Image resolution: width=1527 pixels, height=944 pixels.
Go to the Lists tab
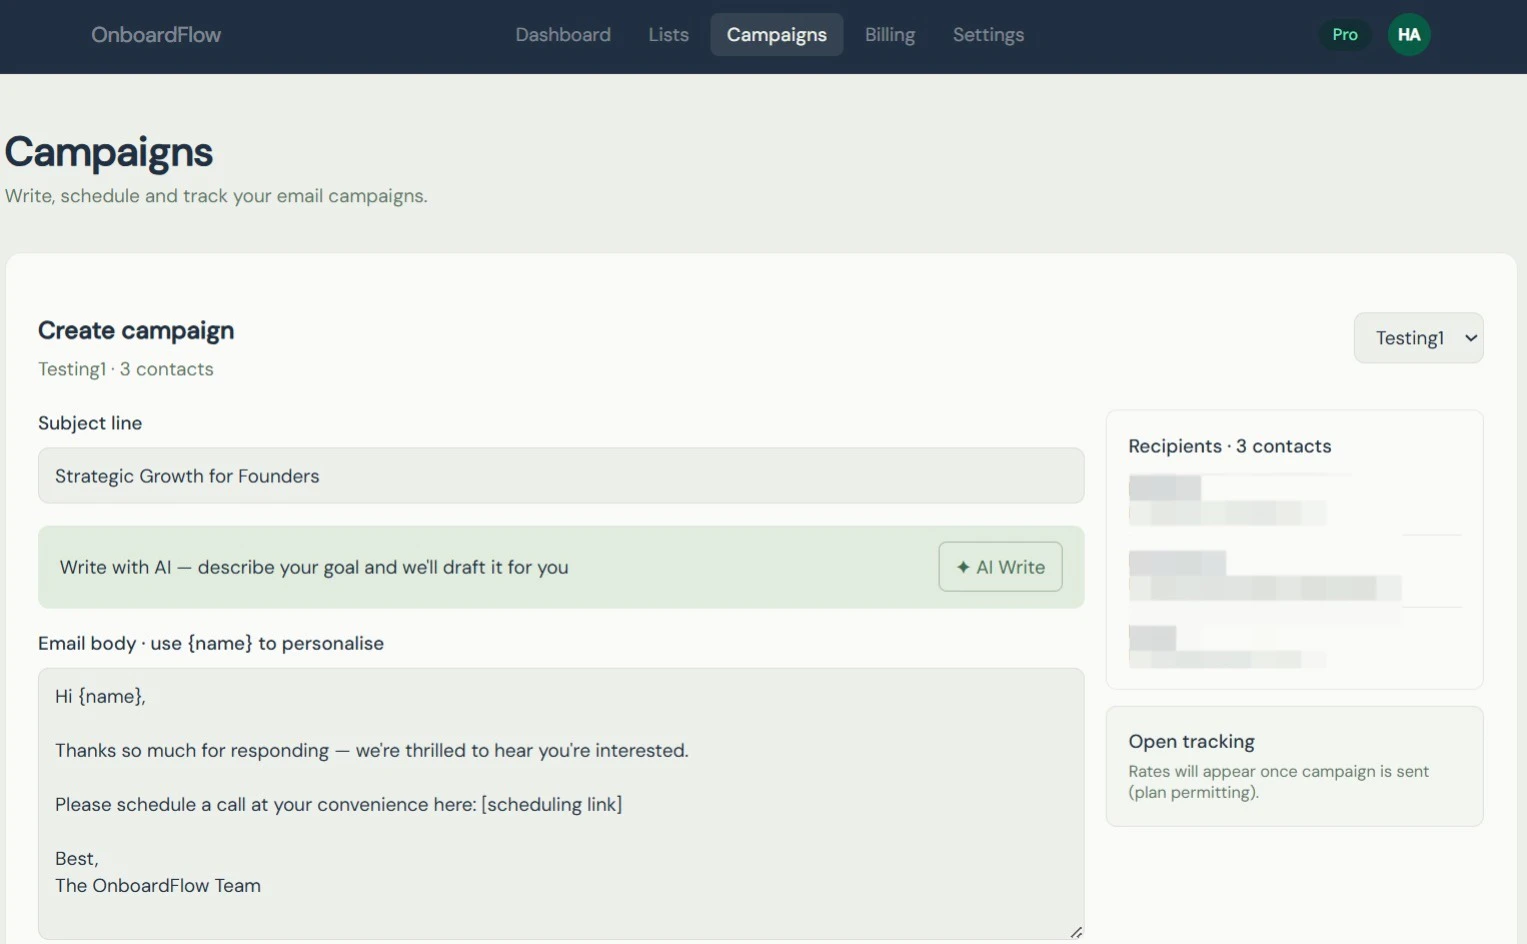click(x=668, y=35)
